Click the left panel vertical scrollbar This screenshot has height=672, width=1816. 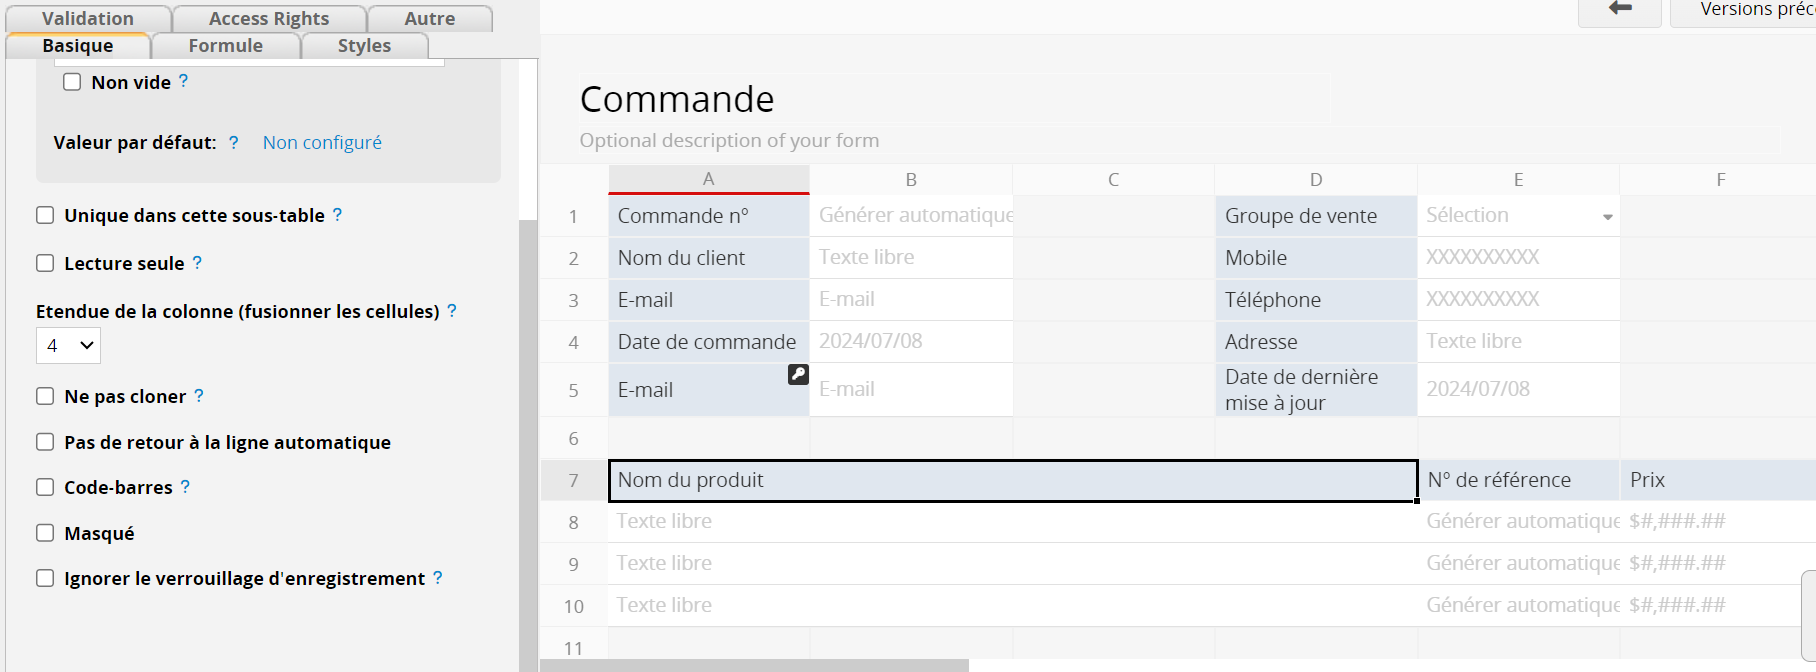pos(527,400)
